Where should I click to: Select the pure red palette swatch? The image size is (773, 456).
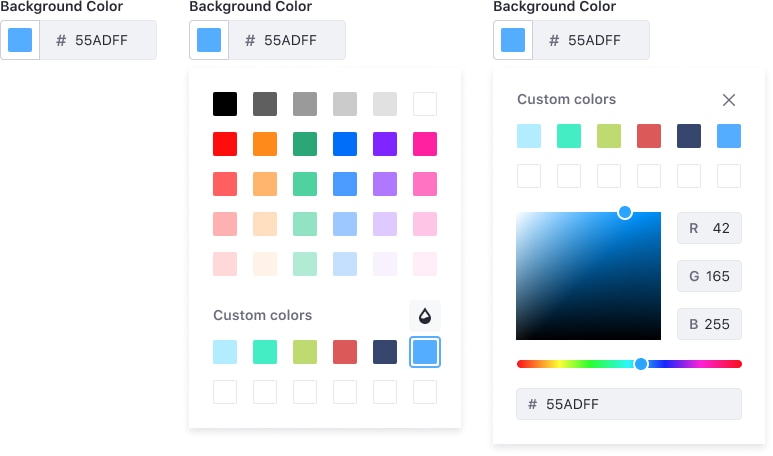[x=225, y=144]
